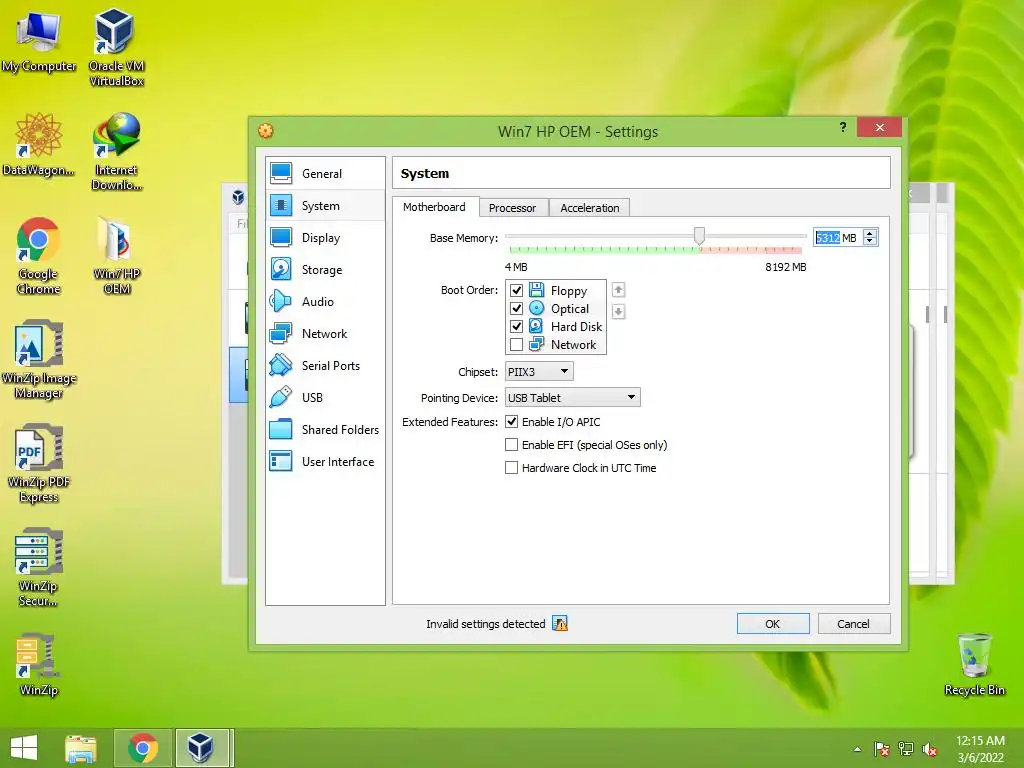Click the invalid settings warning icon
The image size is (1024, 768).
point(560,624)
